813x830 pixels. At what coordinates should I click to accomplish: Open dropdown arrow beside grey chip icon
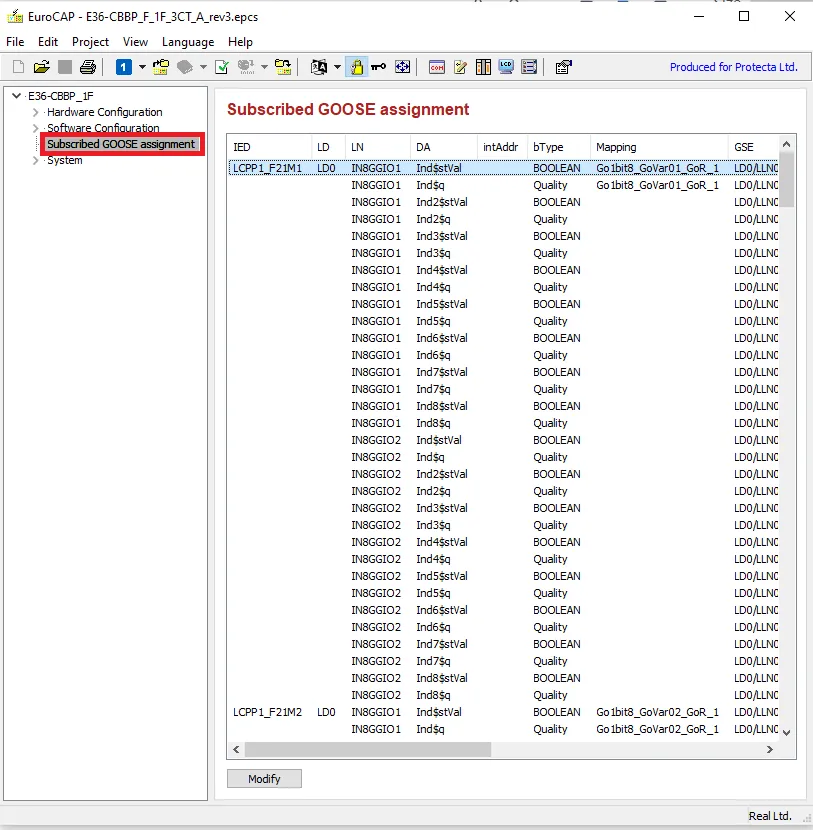[x=203, y=67]
